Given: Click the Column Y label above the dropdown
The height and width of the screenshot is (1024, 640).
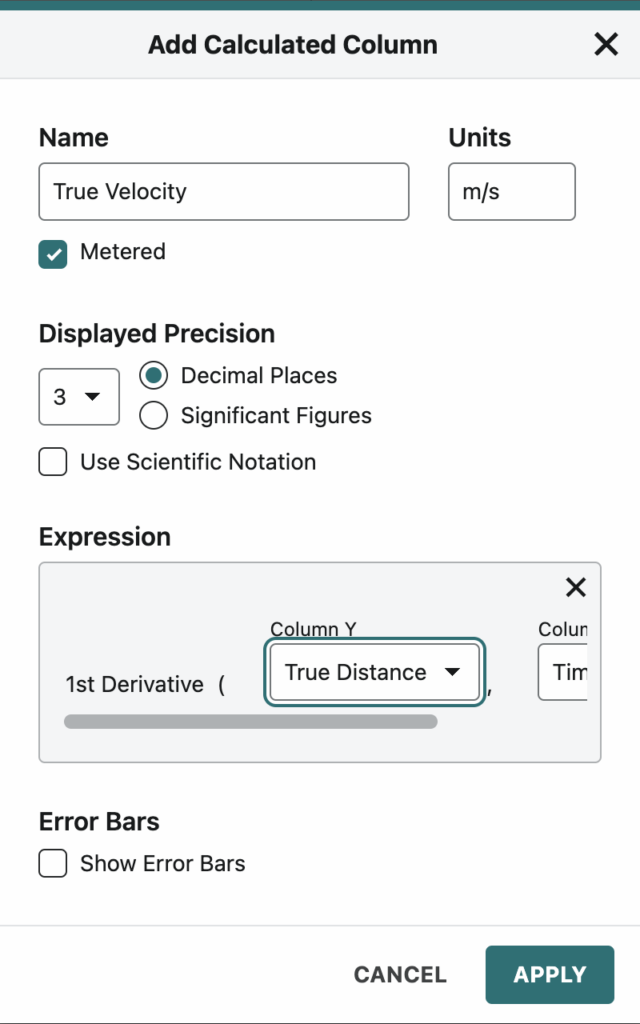Looking at the screenshot, I should click(x=313, y=629).
